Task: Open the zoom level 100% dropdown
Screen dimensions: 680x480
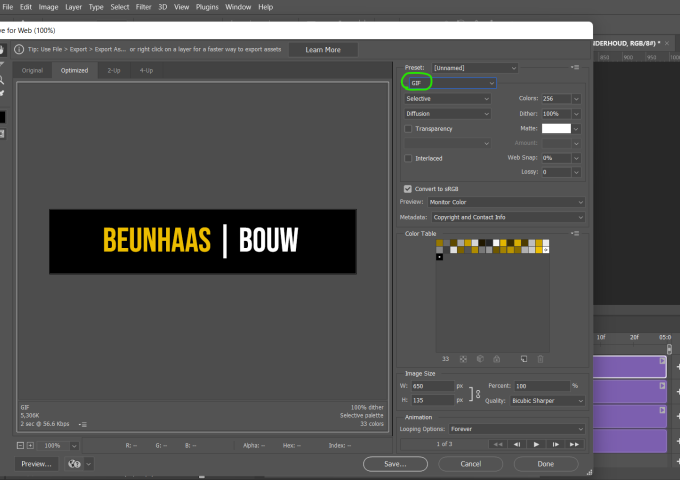Action: (74, 446)
